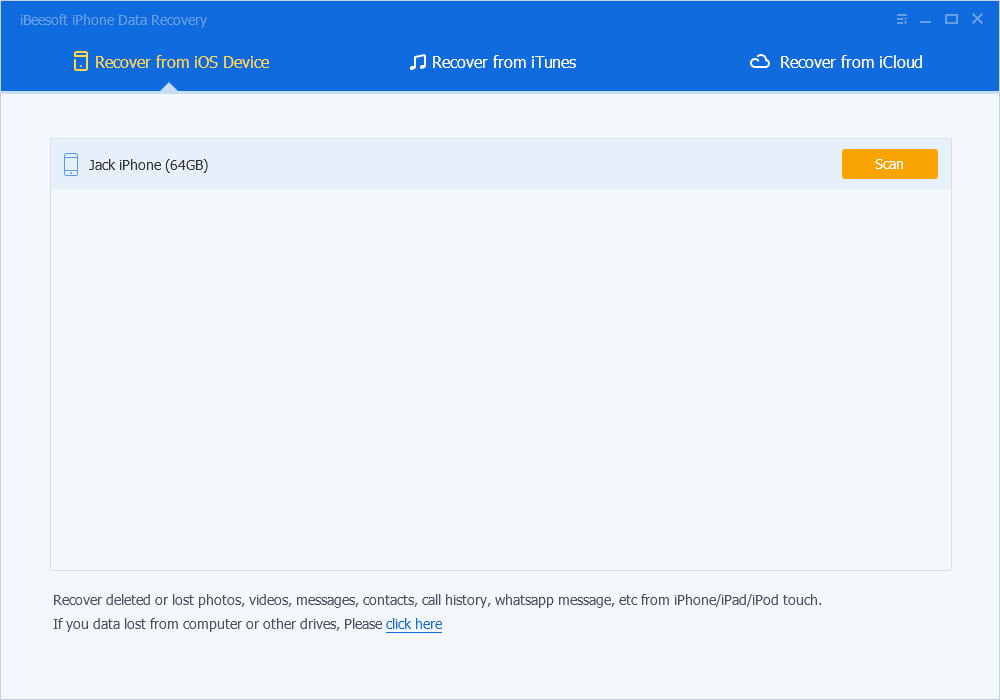This screenshot has height=700, width=1000.
Task: Close the iPhone Data Recovery window
Action: click(977, 19)
